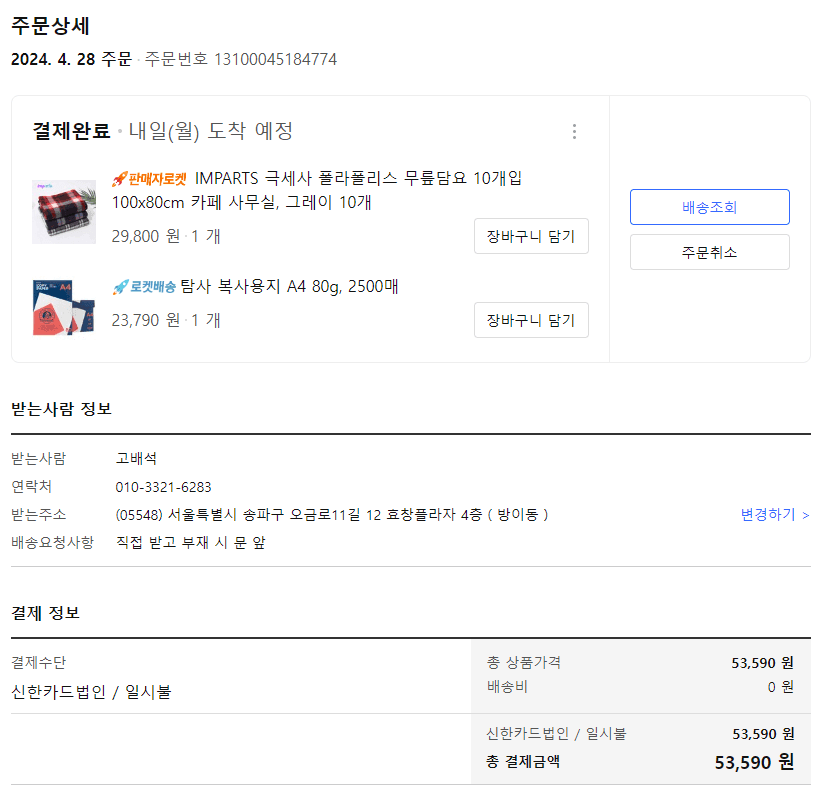Viewport: 820px width, 792px height.
Task: Click the 배송조회 shipment tracking button
Action: [x=709, y=206]
